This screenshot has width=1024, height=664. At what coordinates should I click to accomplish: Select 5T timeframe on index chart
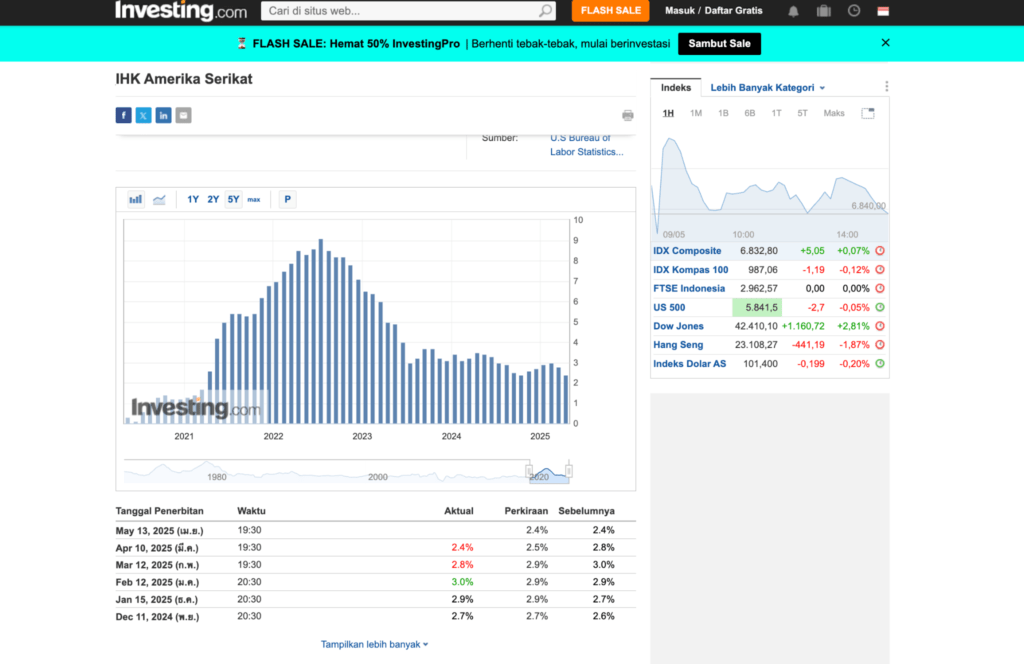click(x=803, y=114)
